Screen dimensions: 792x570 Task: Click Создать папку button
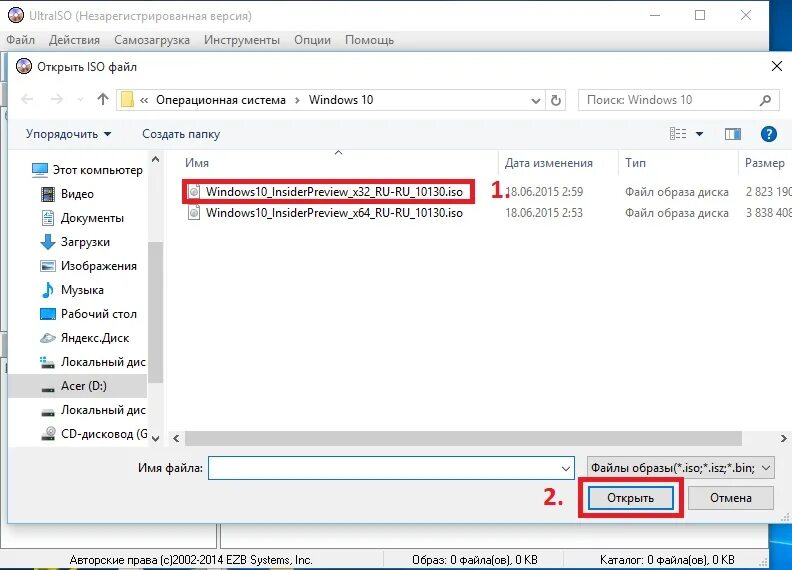click(x=181, y=134)
